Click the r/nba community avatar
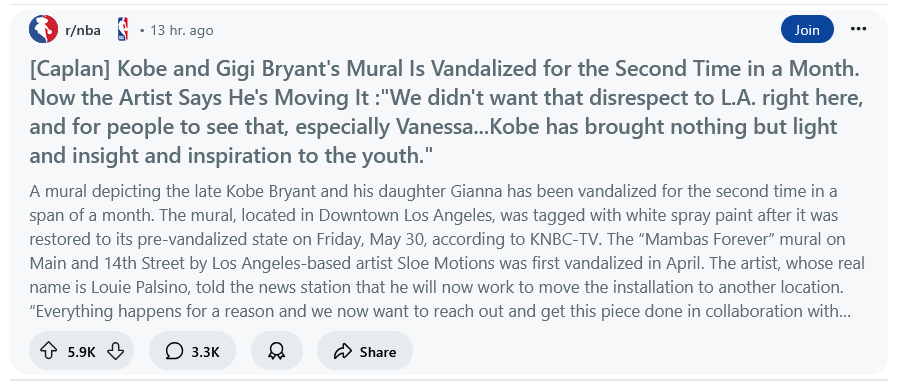The height and width of the screenshot is (383, 900). tap(43, 30)
